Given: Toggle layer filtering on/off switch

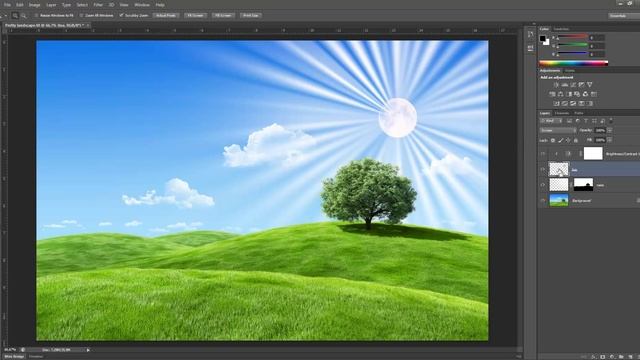Looking at the screenshot, I should [611, 120].
